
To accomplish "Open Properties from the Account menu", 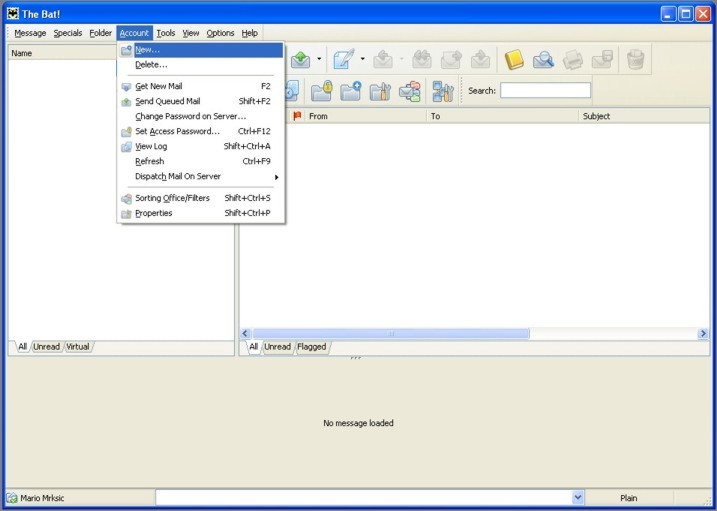I will pos(201,213).
